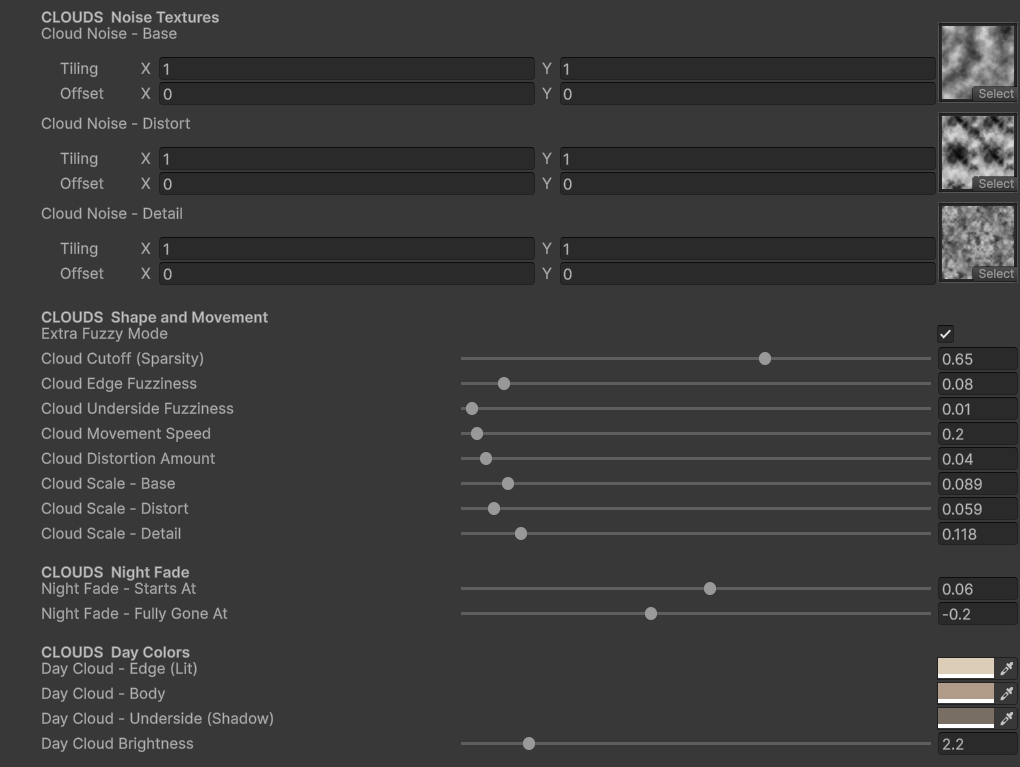Open Day Cloud Underside (Shadow) color swatch
This screenshot has height=767, width=1020.
point(965,718)
